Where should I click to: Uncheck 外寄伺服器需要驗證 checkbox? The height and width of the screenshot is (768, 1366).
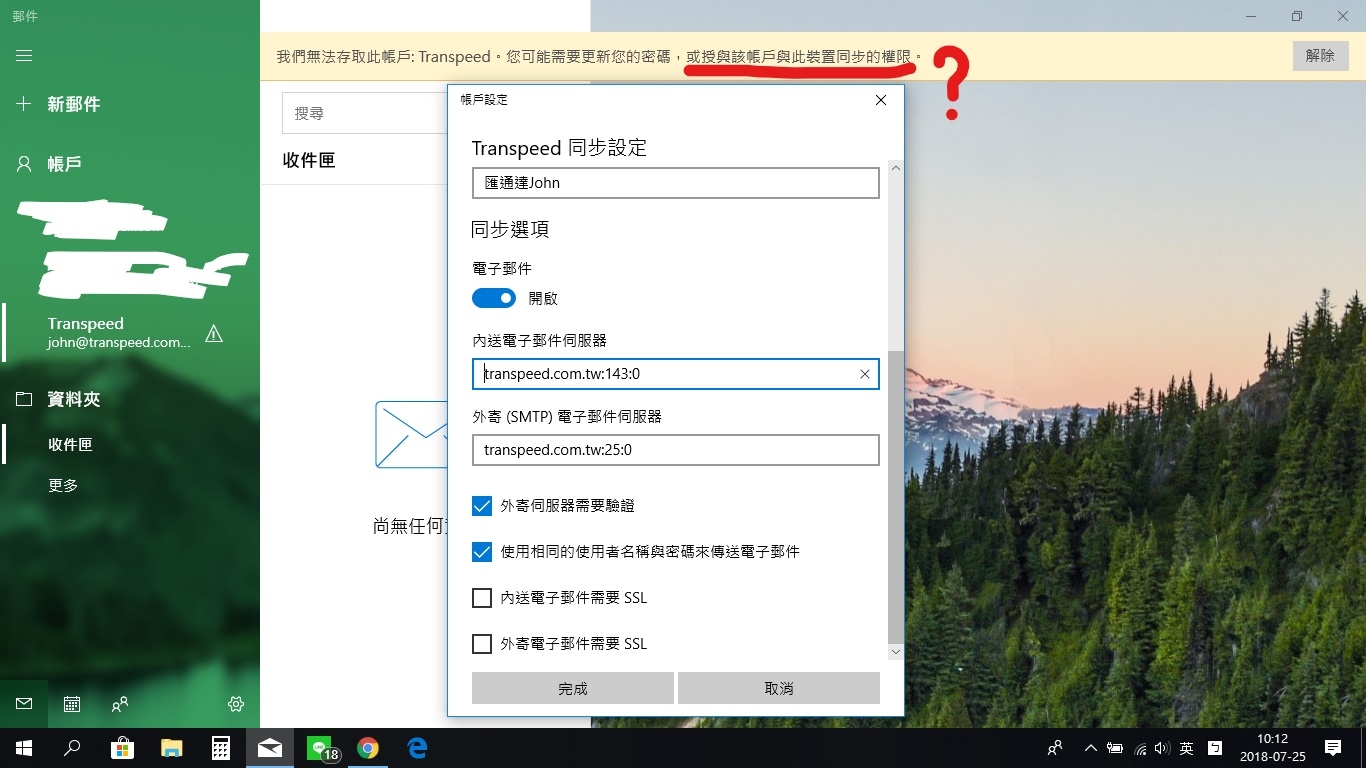point(482,506)
